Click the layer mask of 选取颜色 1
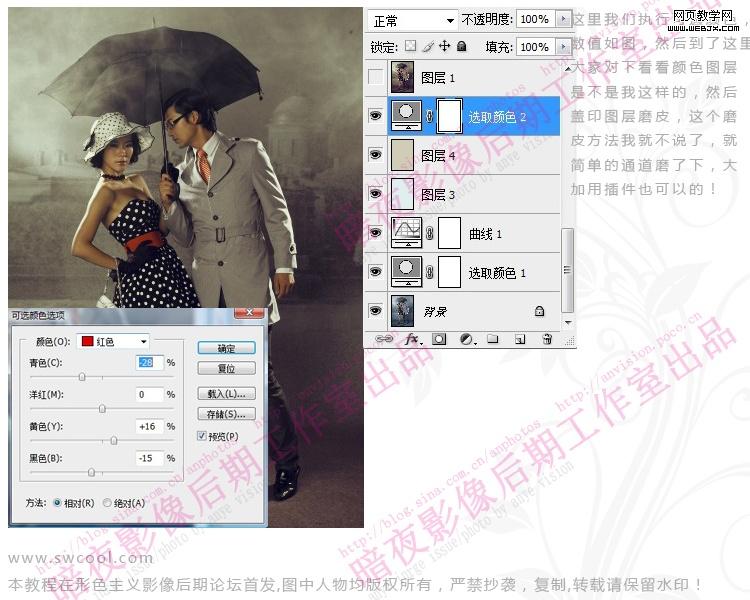The height and width of the screenshot is (600, 750). (x=449, y=271)
